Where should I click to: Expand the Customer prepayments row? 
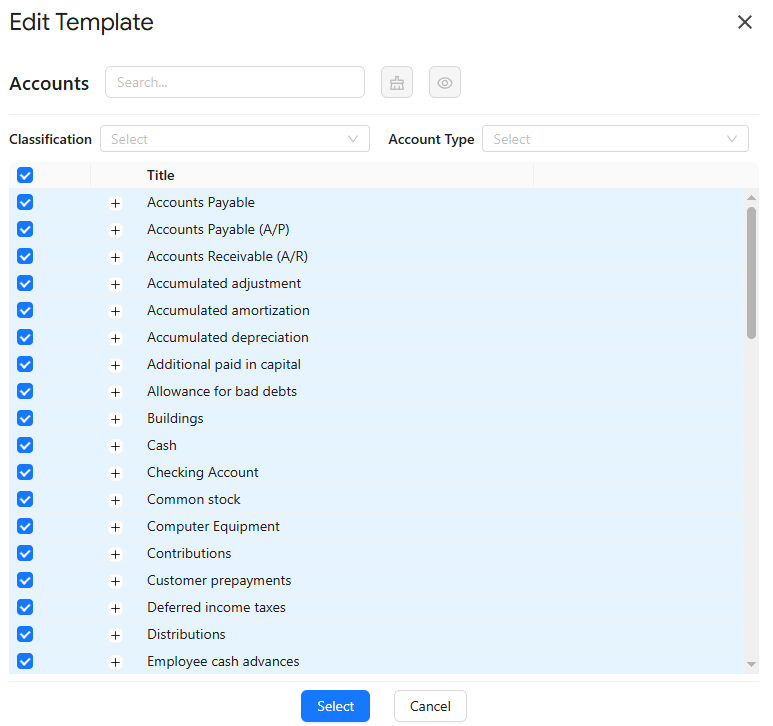point(115,581)
